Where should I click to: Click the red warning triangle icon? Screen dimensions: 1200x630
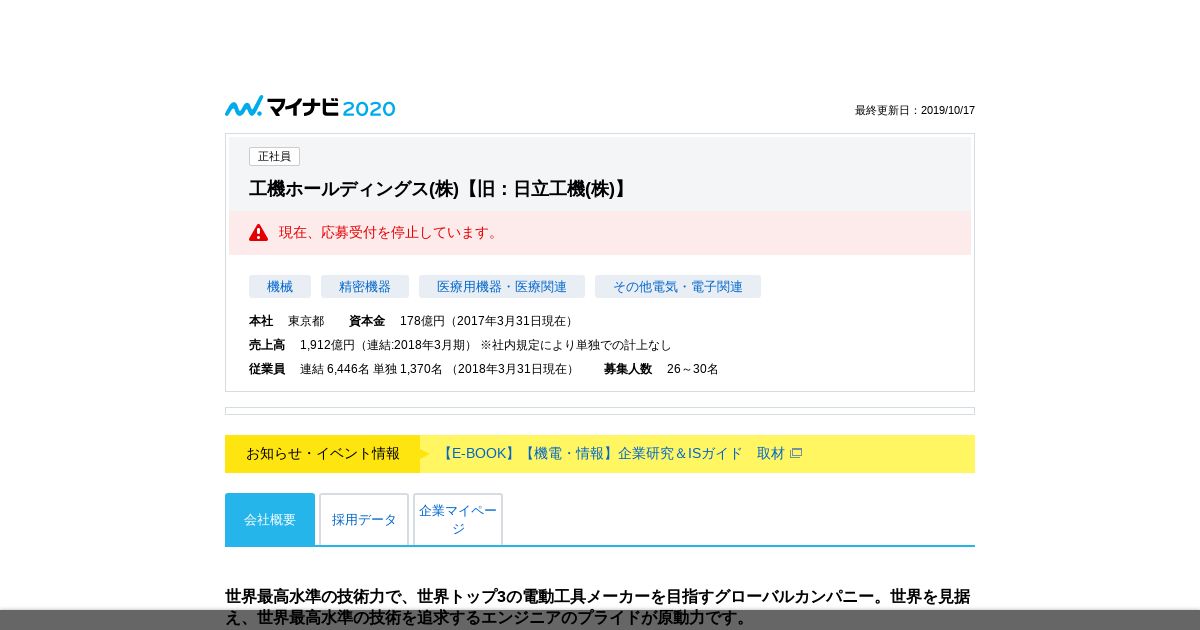click(x=259, y=232)
